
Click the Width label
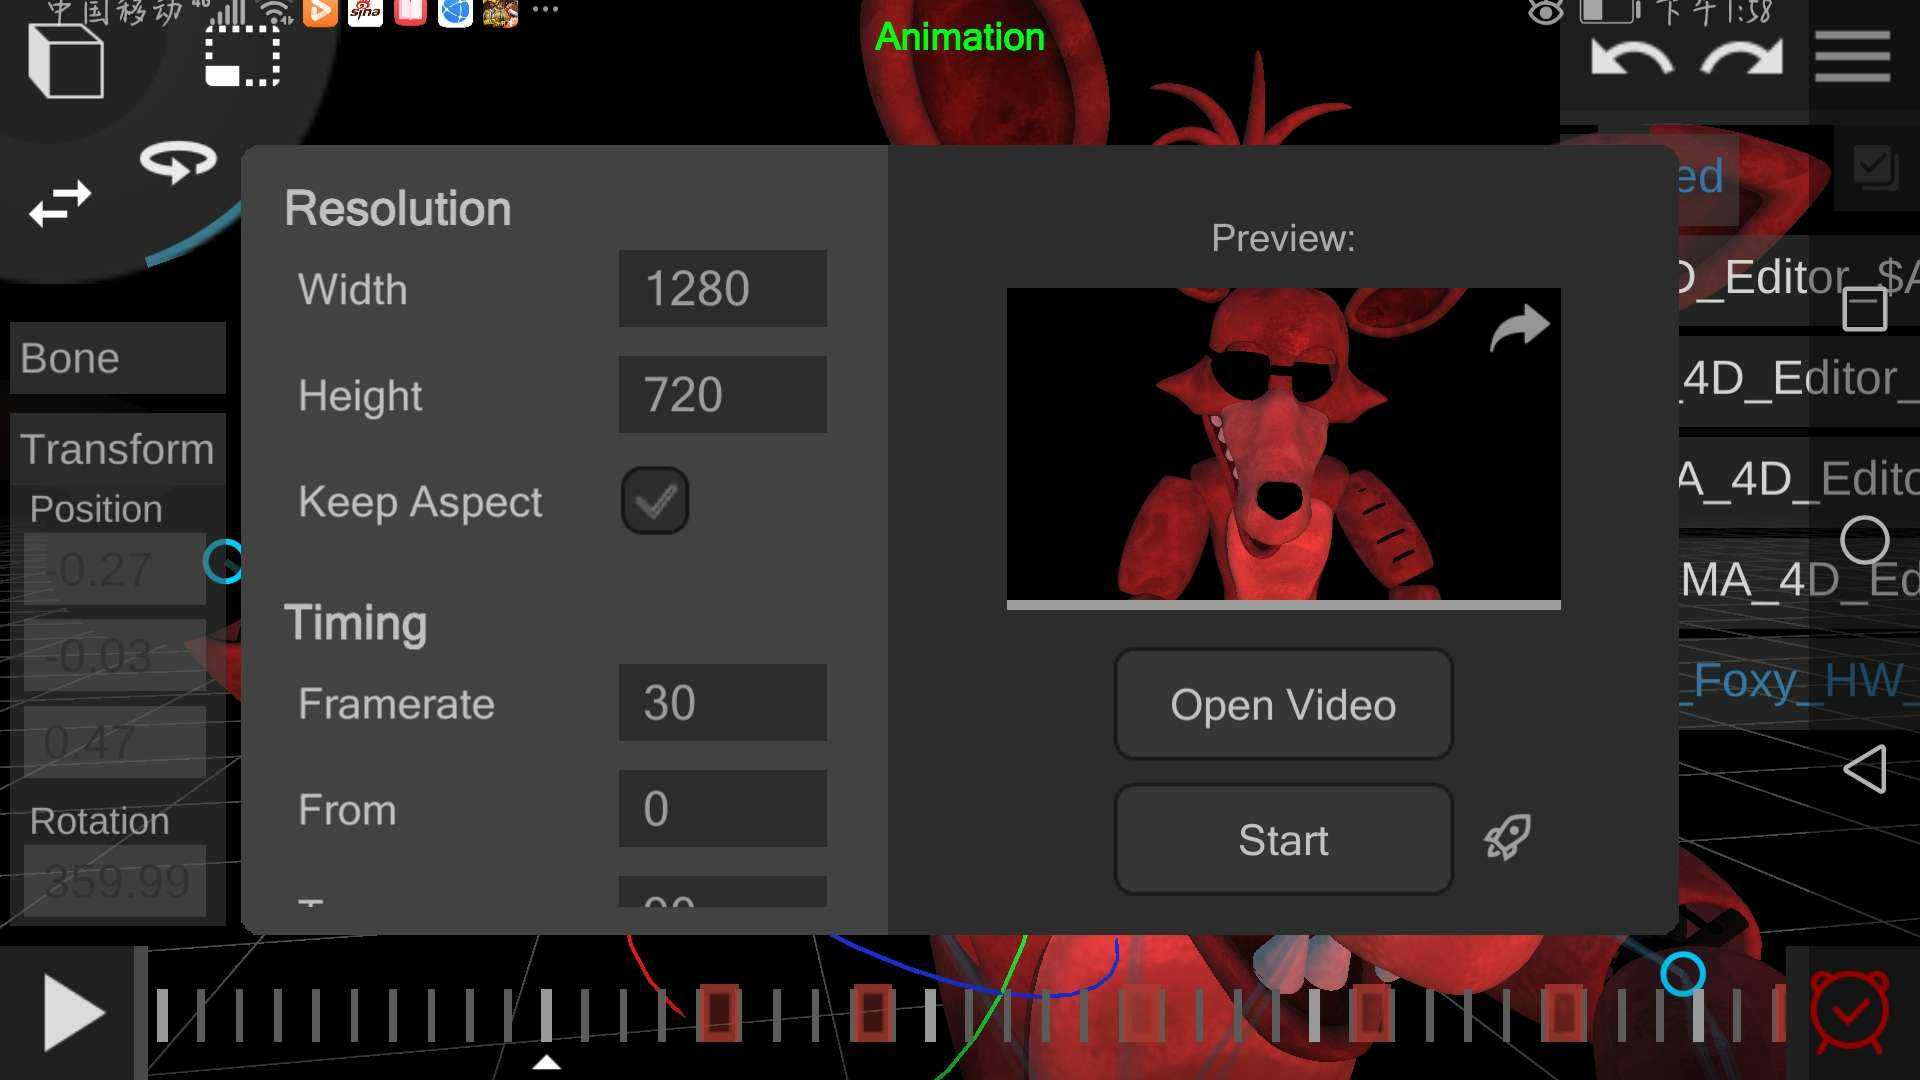click(x=352, y=290)
